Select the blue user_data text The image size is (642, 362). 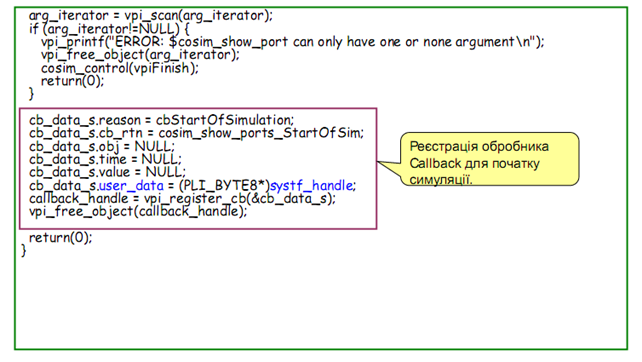point(131,186)
